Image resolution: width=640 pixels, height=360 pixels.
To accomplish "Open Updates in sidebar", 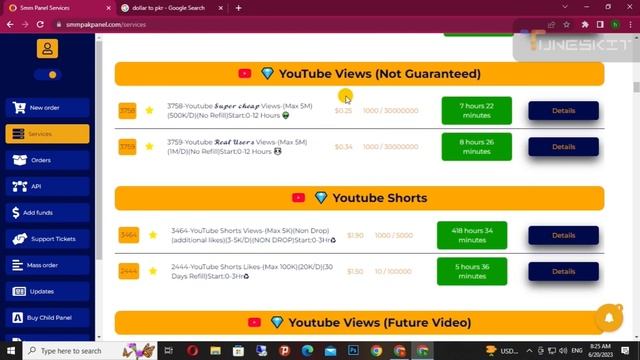I will (x=47, y=291).
